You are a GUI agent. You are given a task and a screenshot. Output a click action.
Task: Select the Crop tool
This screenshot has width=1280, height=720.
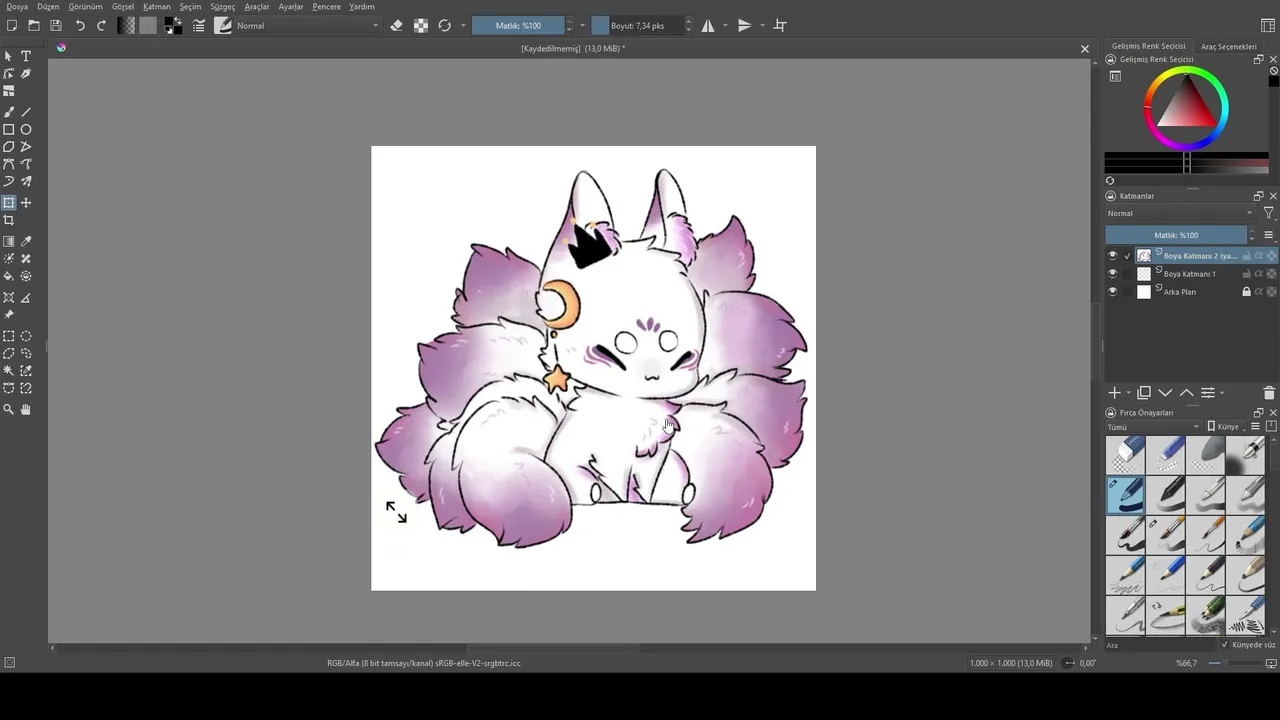[9, 220]
